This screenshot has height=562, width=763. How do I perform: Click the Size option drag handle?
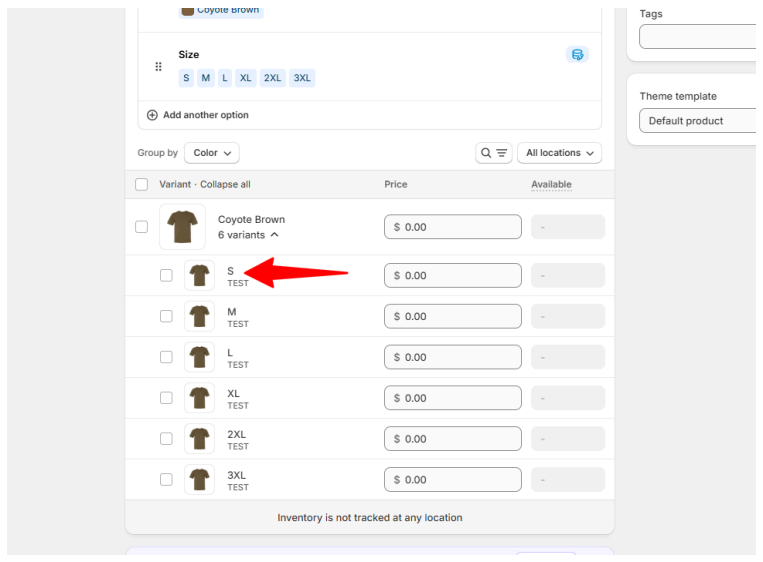(x=158, y=67)
